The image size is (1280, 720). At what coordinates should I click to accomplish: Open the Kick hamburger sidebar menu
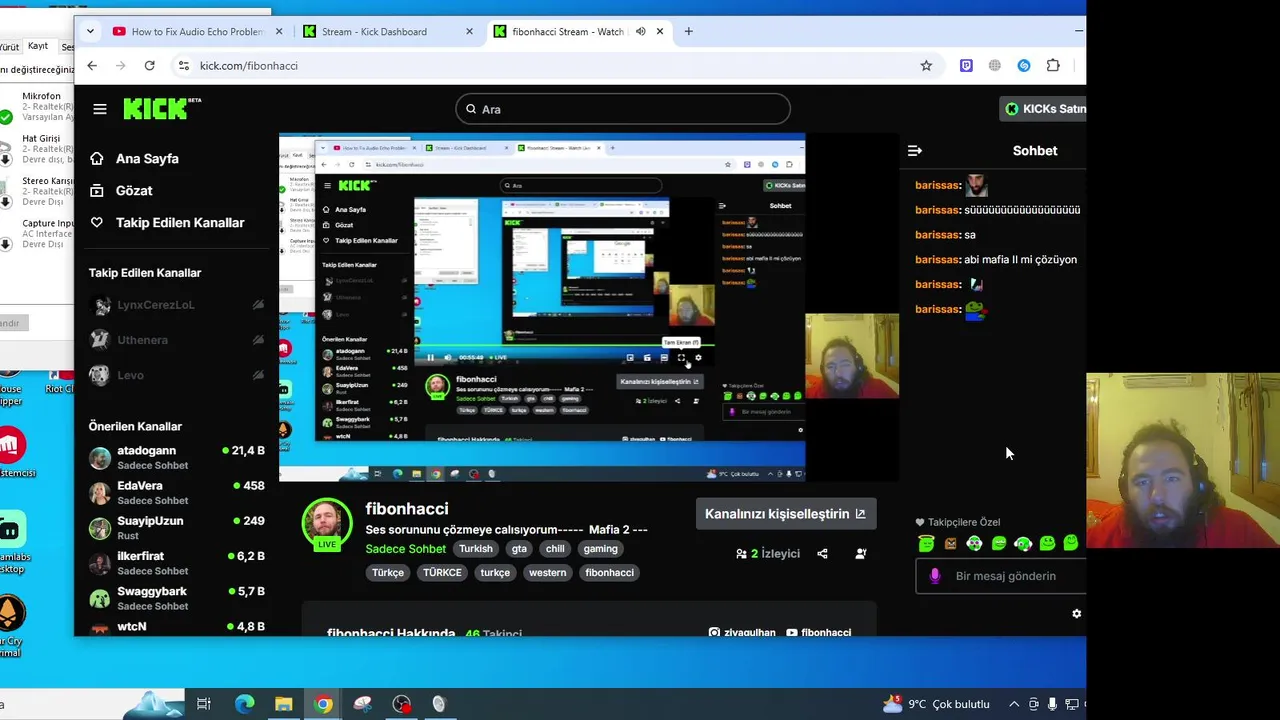[x=100, y=109]
